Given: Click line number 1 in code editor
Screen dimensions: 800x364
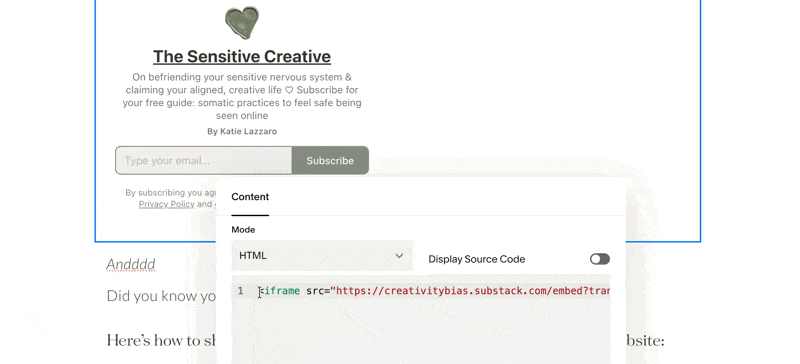Looking at the screenshot, I should click(240, 291).
